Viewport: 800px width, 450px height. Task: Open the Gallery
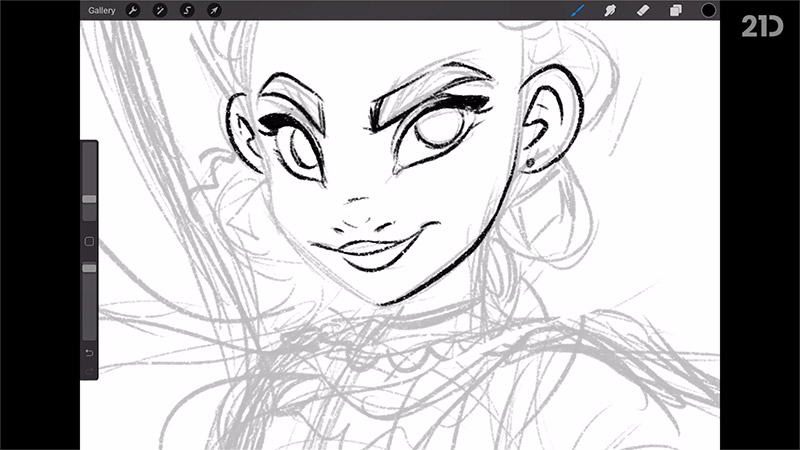click(102, 10)
